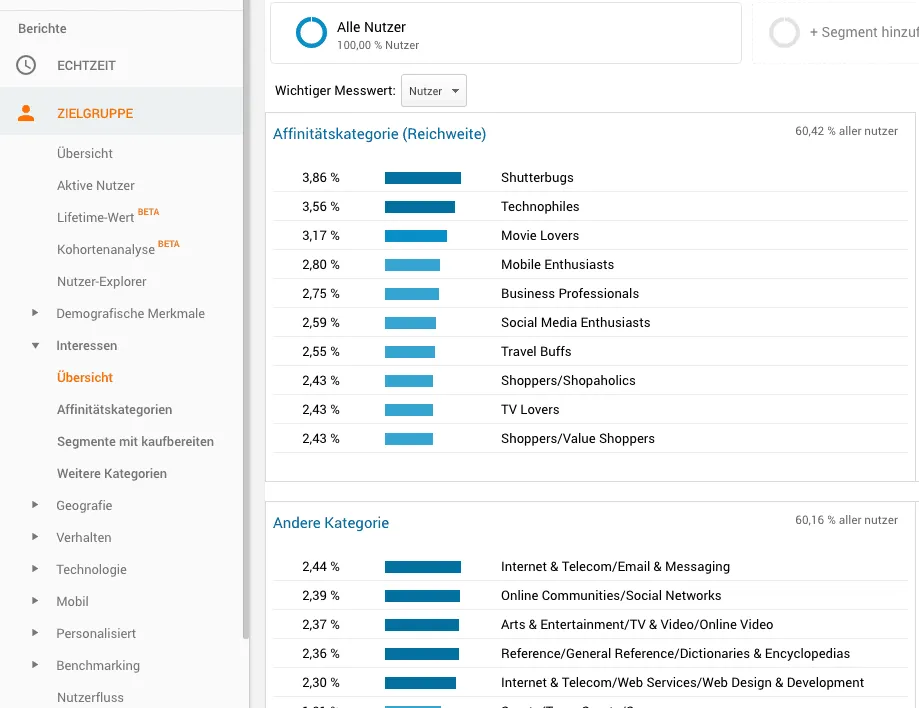Click the circle beside Segment hinzufügen
Screen dimensions: 919x708
pos(784,32)
